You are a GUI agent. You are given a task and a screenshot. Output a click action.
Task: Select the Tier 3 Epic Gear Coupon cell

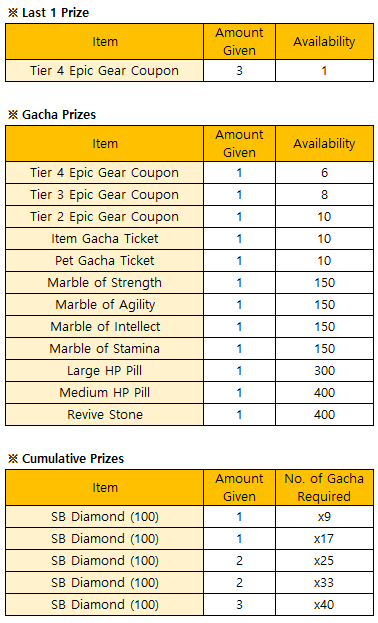105,195
